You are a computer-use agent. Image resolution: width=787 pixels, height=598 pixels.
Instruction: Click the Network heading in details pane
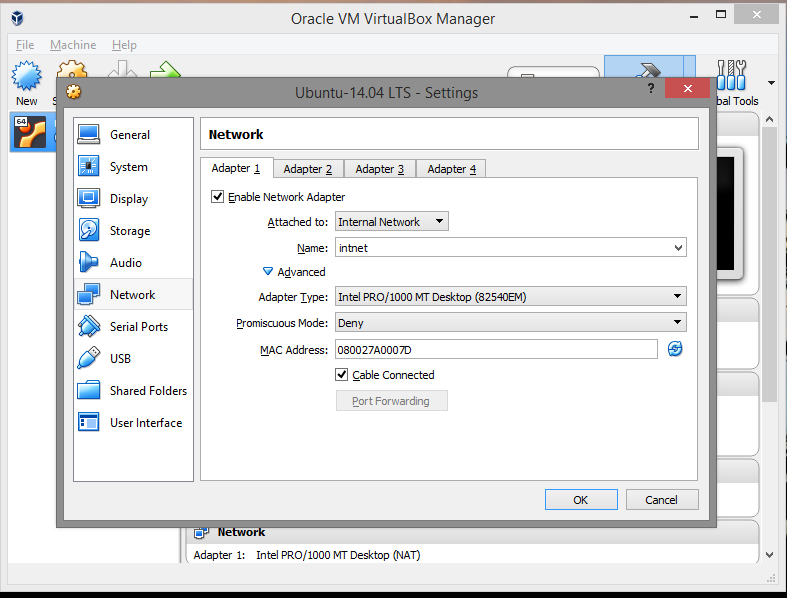(241, 532)
